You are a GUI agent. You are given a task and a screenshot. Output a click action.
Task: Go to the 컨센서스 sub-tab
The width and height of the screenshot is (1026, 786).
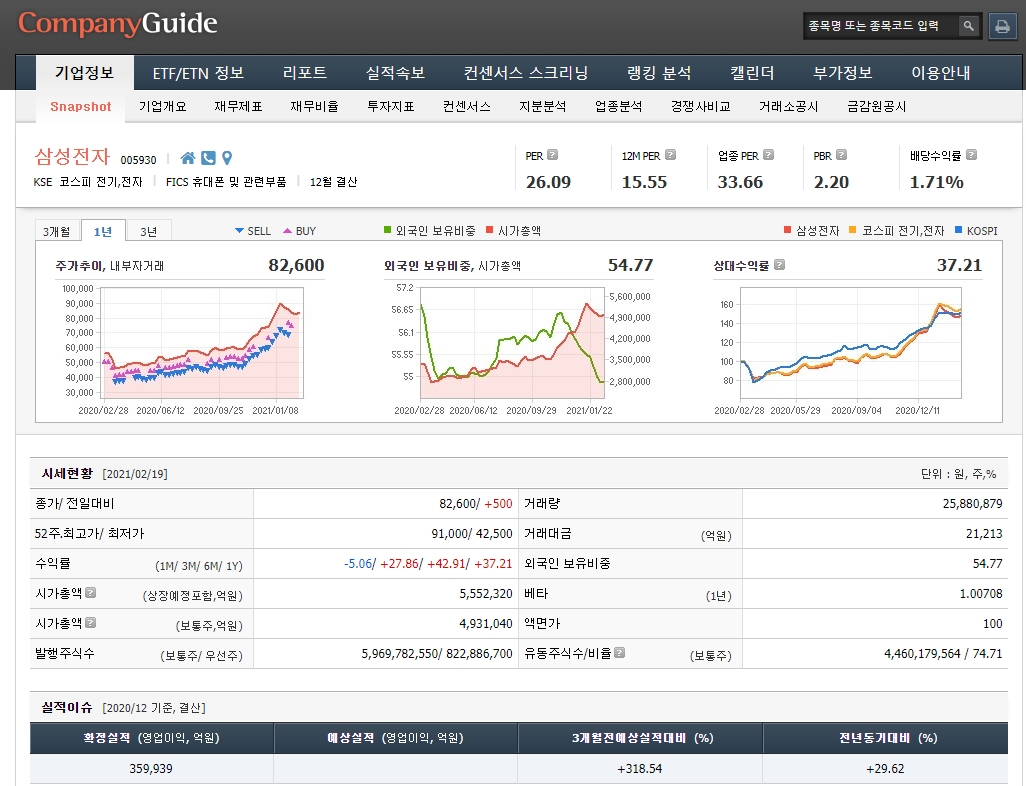[467, 107]
